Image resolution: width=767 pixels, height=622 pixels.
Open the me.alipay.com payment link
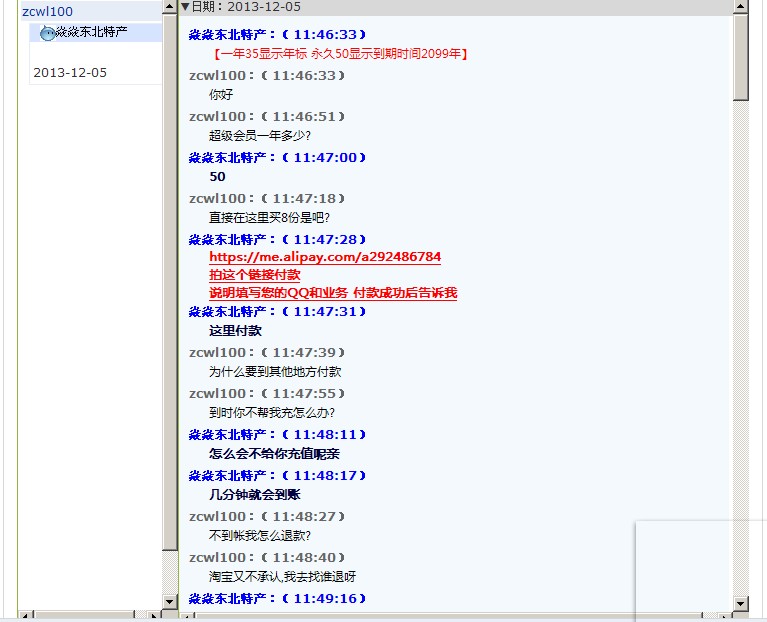coord(325,257)
